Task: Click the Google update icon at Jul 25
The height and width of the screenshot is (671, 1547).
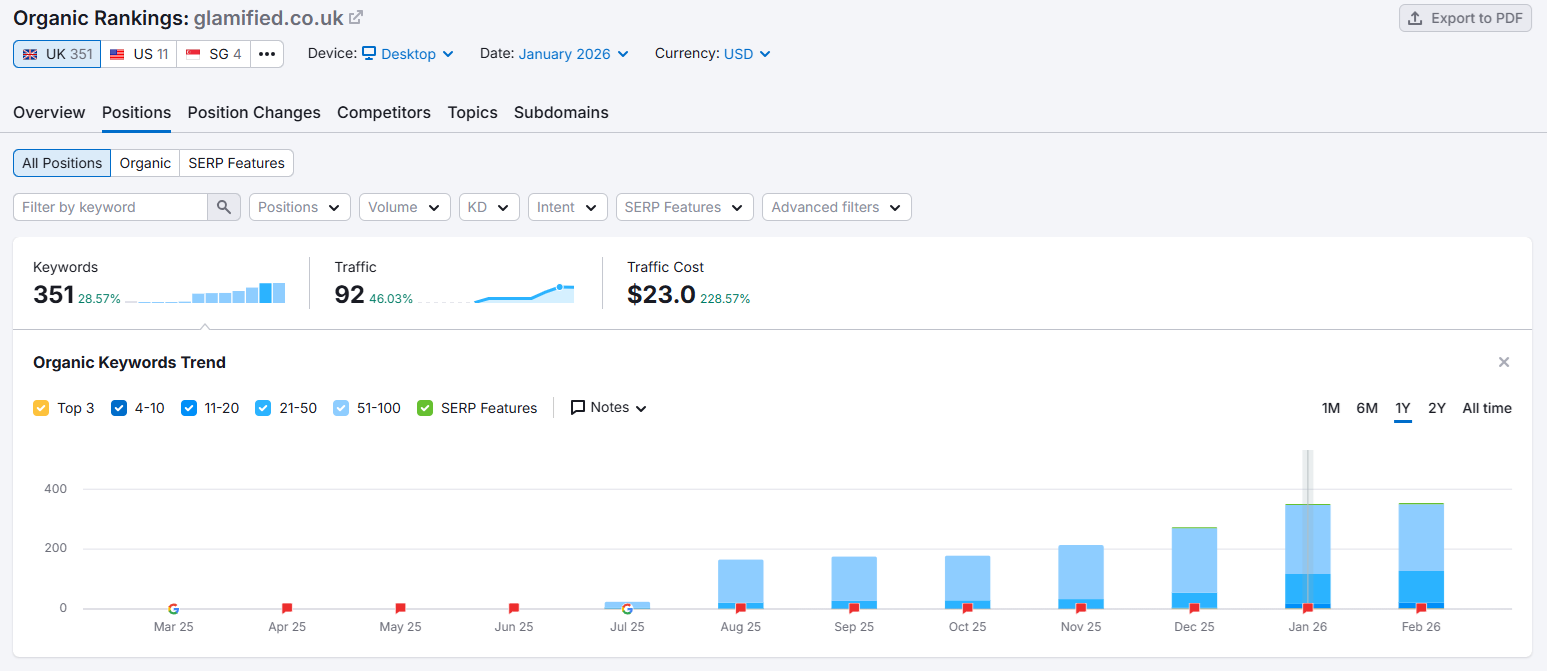Action: click(627, 608)
